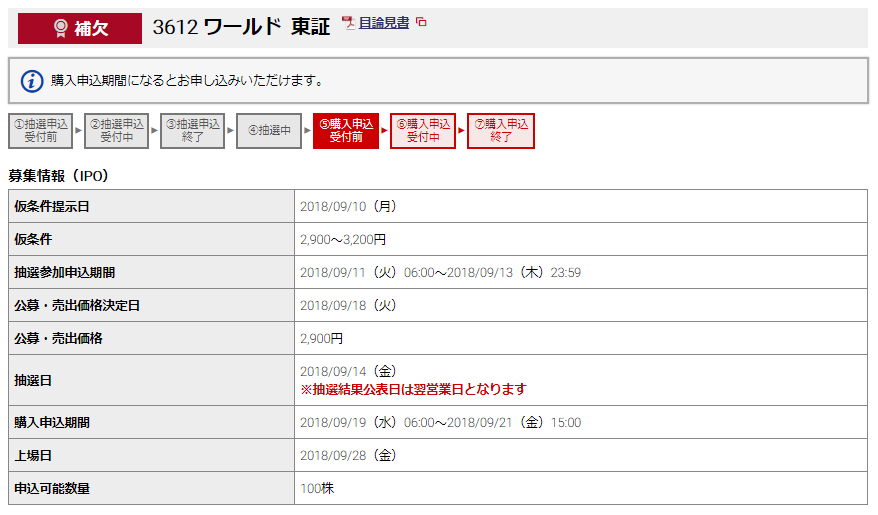
Task: Click the 抽選日 row label
Action: click(x=33, y=381)
